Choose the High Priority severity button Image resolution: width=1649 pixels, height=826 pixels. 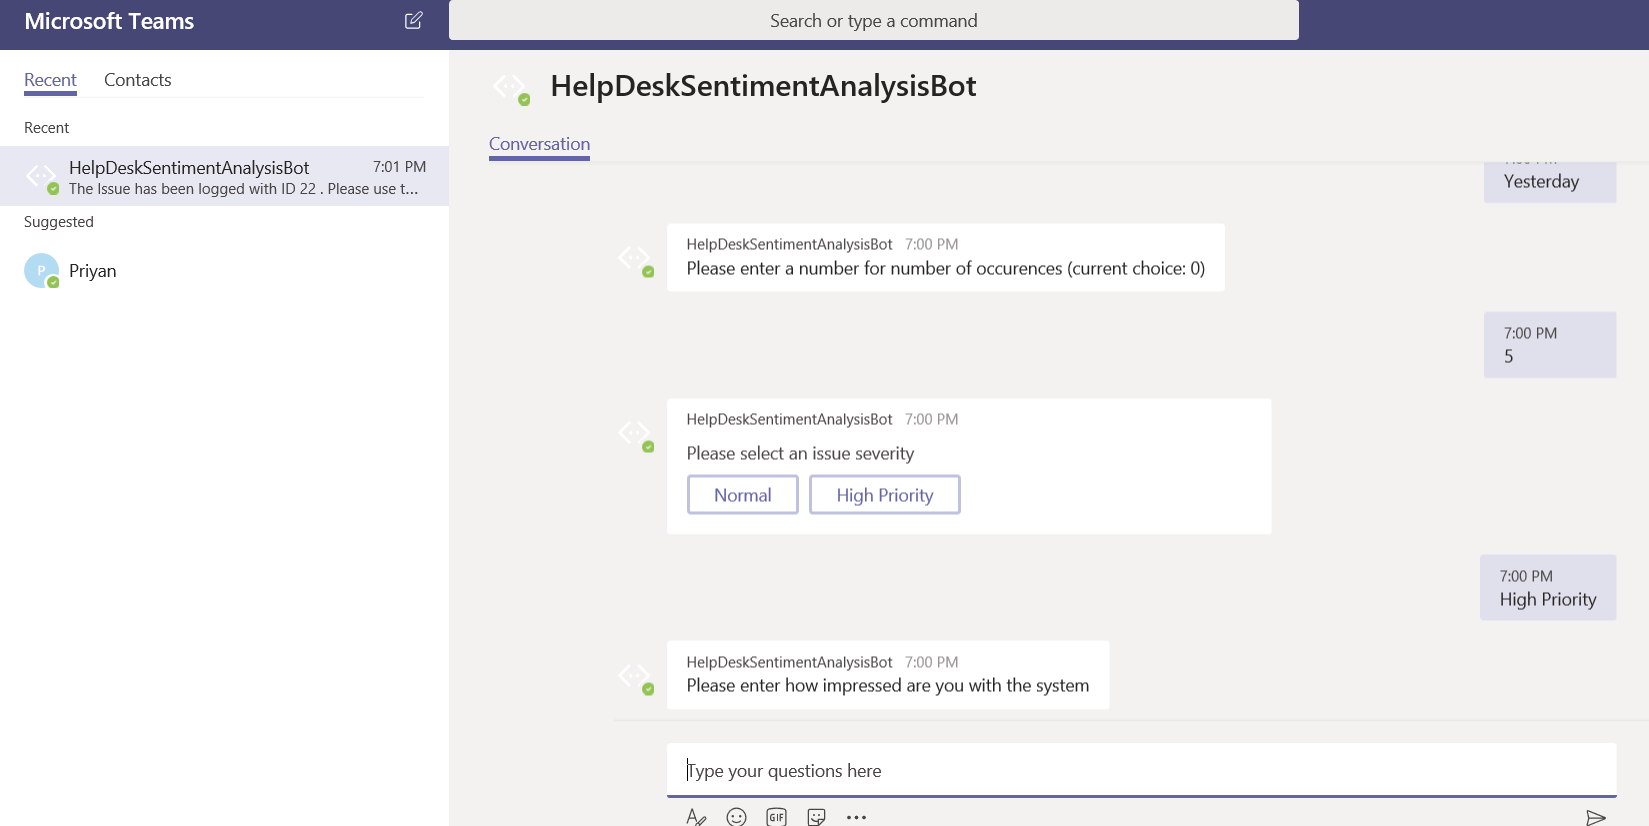click(885, 495)
